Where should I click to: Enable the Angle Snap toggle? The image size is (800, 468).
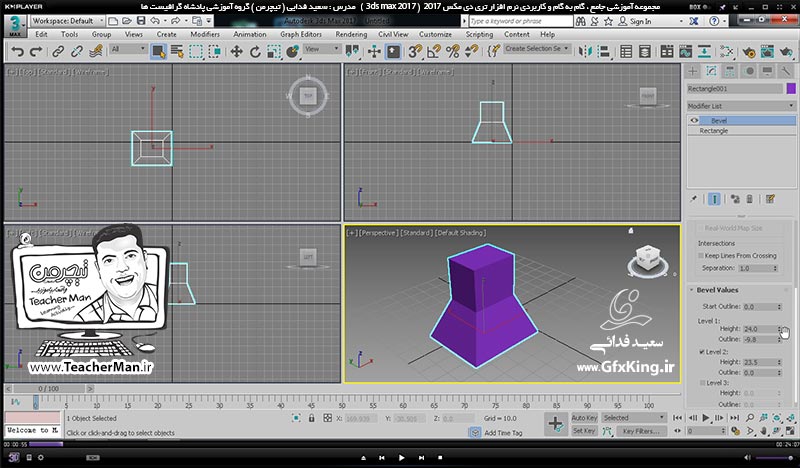coord(434,52)
